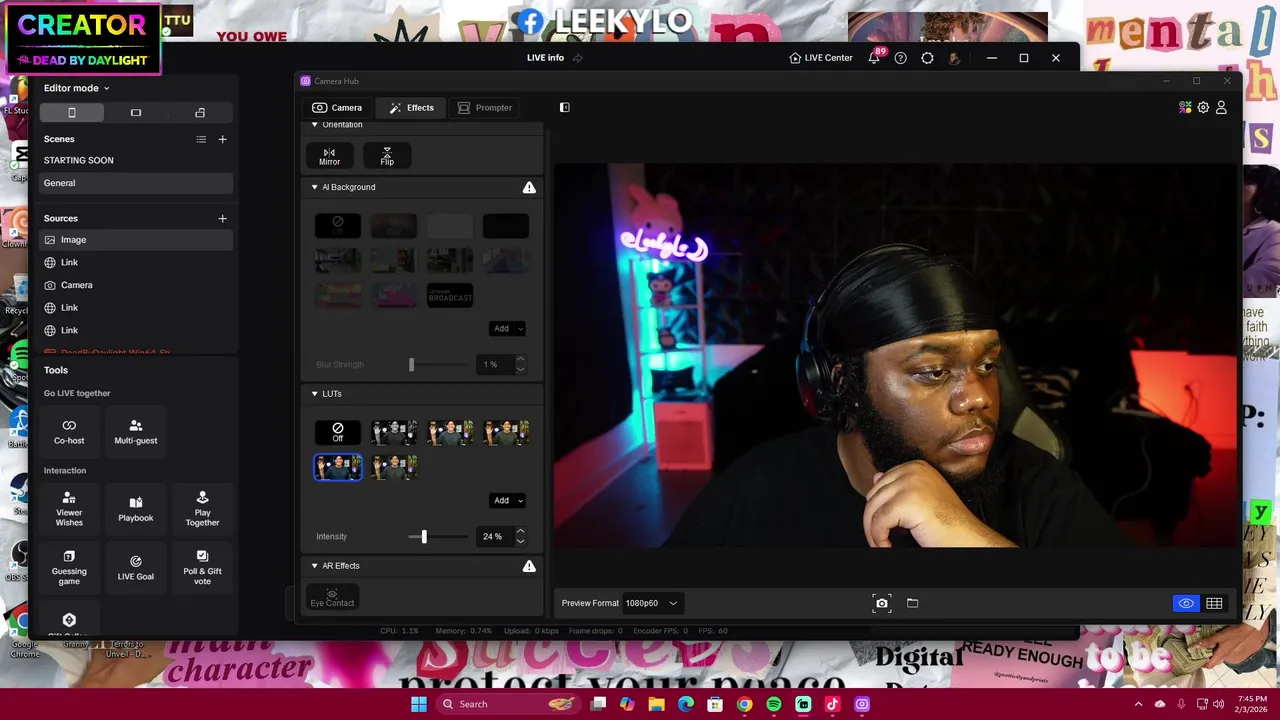Toggle the Eye Contact AR effect

332,598
